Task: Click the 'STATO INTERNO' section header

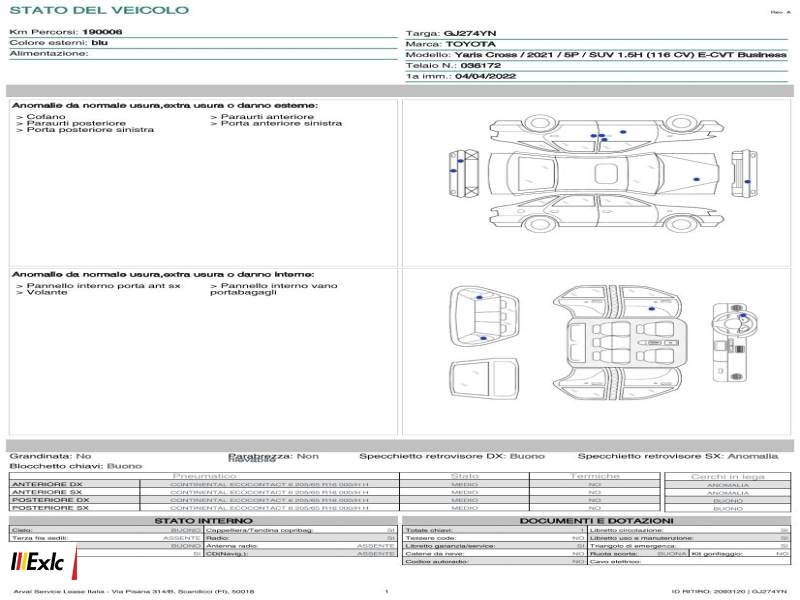Action: pyautogui.click(x=204, y=521)
